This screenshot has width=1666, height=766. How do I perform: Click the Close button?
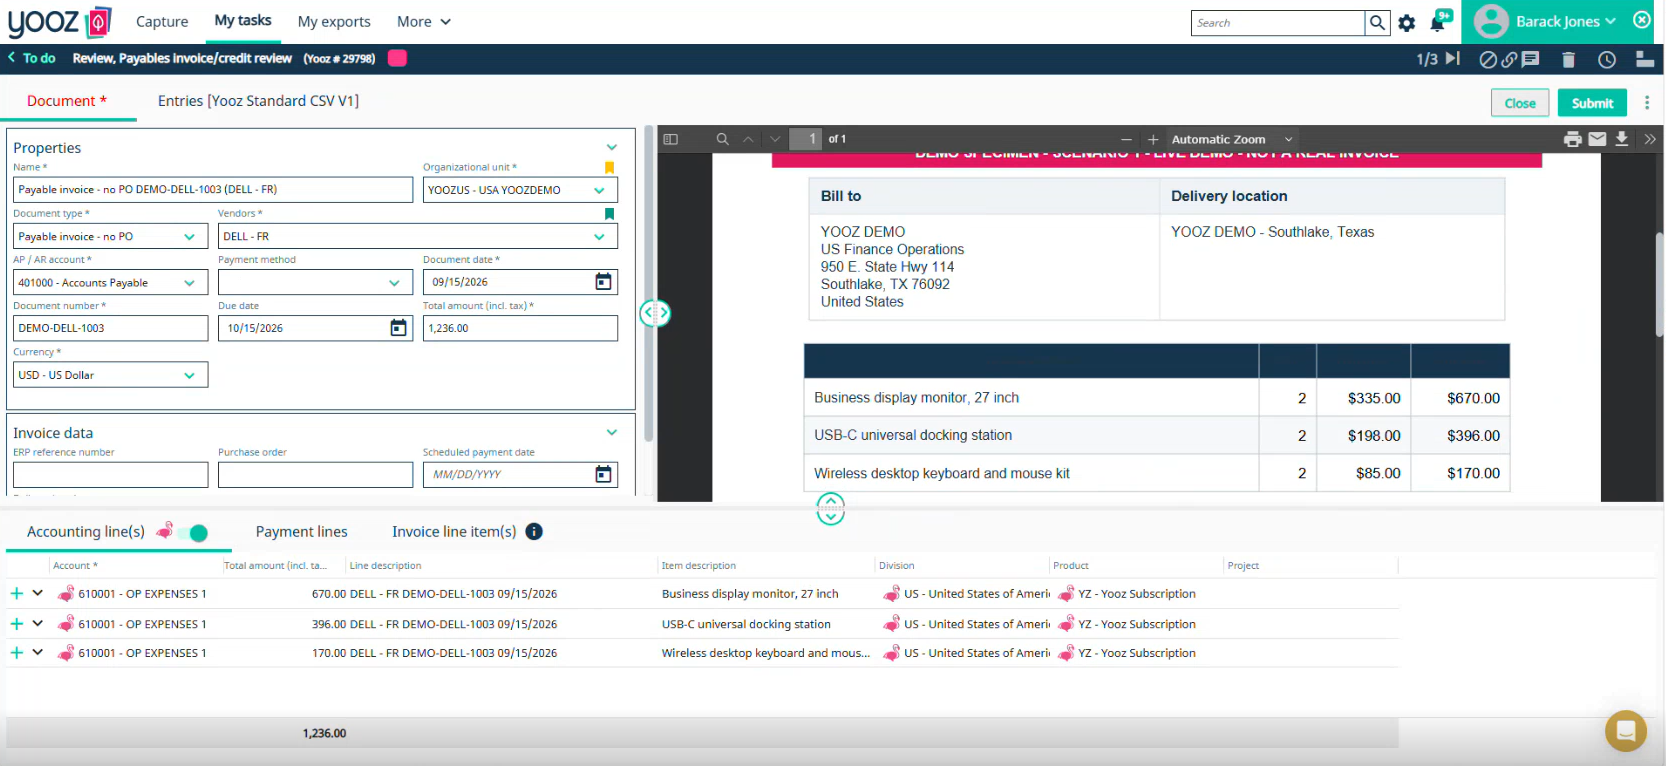(1520, 103)
